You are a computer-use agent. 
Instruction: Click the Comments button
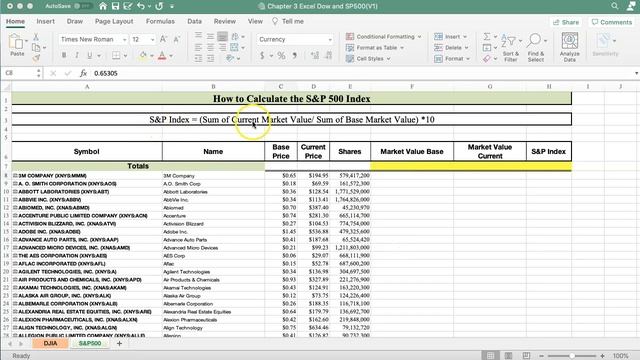(611, 22)
